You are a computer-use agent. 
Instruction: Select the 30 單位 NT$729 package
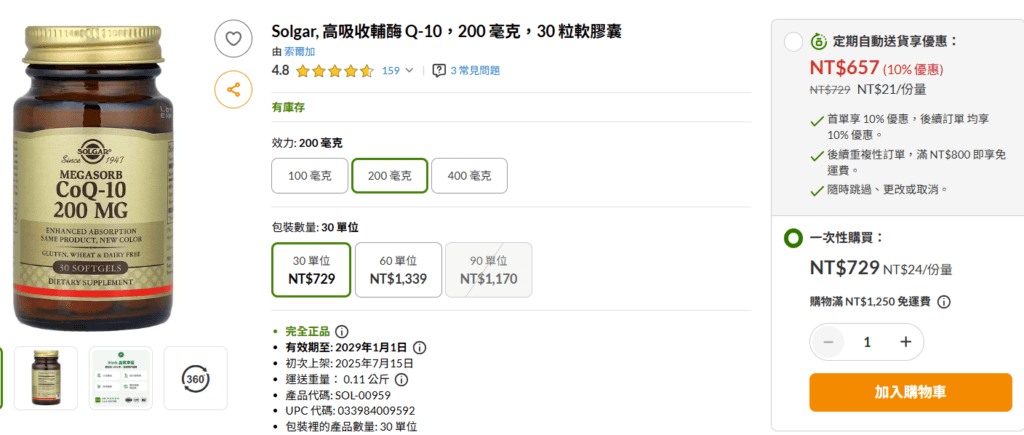pos(312,270)
